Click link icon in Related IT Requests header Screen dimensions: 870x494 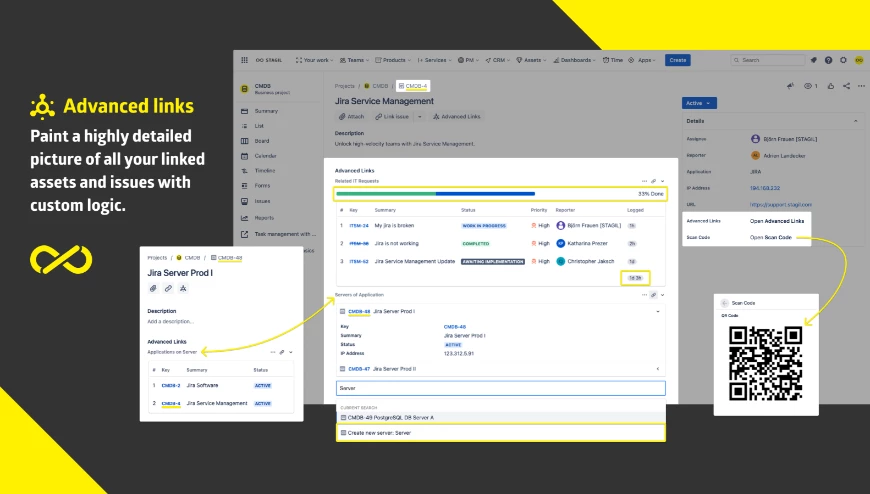click(654, 181)
